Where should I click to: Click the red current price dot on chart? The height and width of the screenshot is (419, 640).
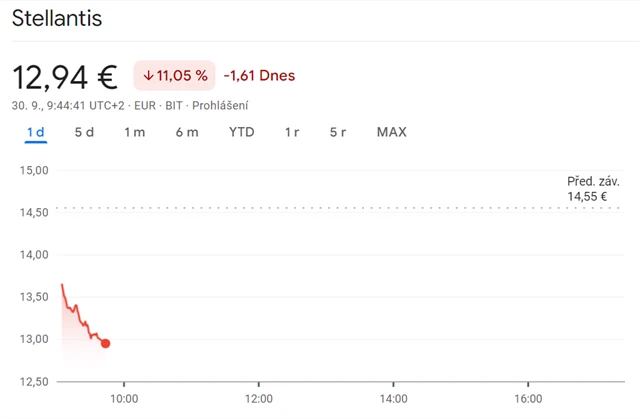pos(106,344)
